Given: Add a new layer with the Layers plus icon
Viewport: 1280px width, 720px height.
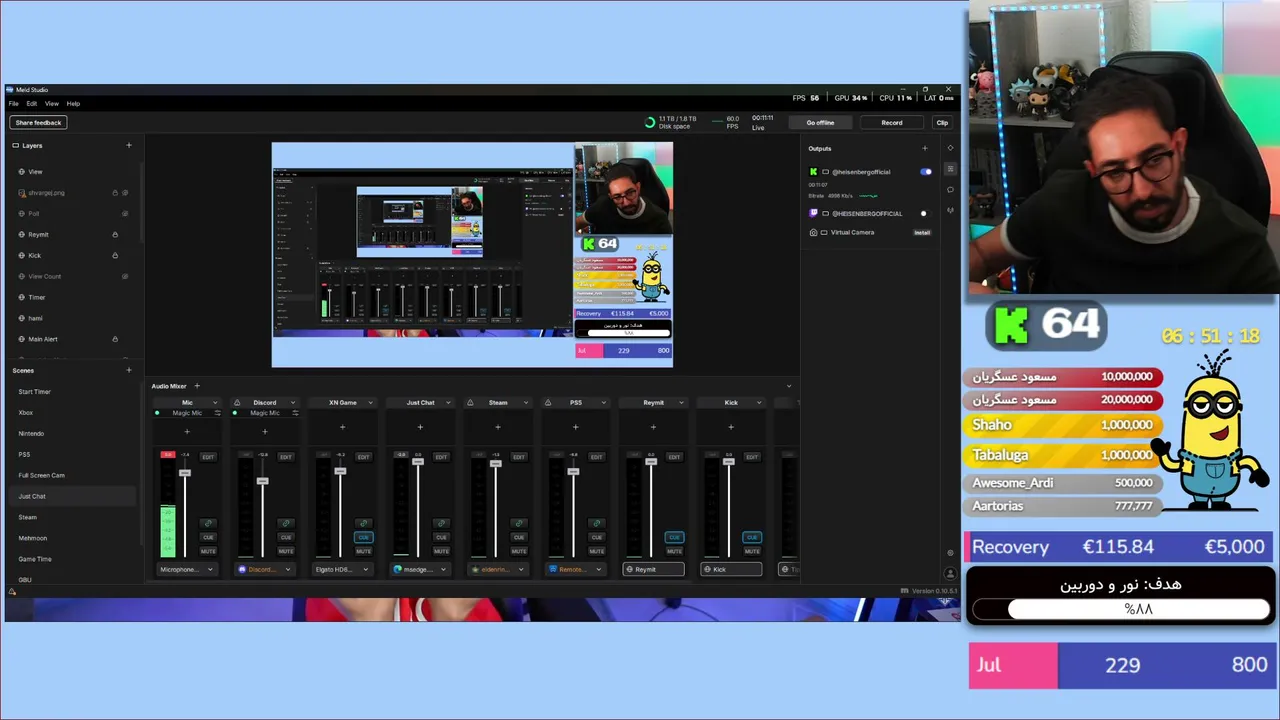Looking at the screenshot, I should pos(128,145).
